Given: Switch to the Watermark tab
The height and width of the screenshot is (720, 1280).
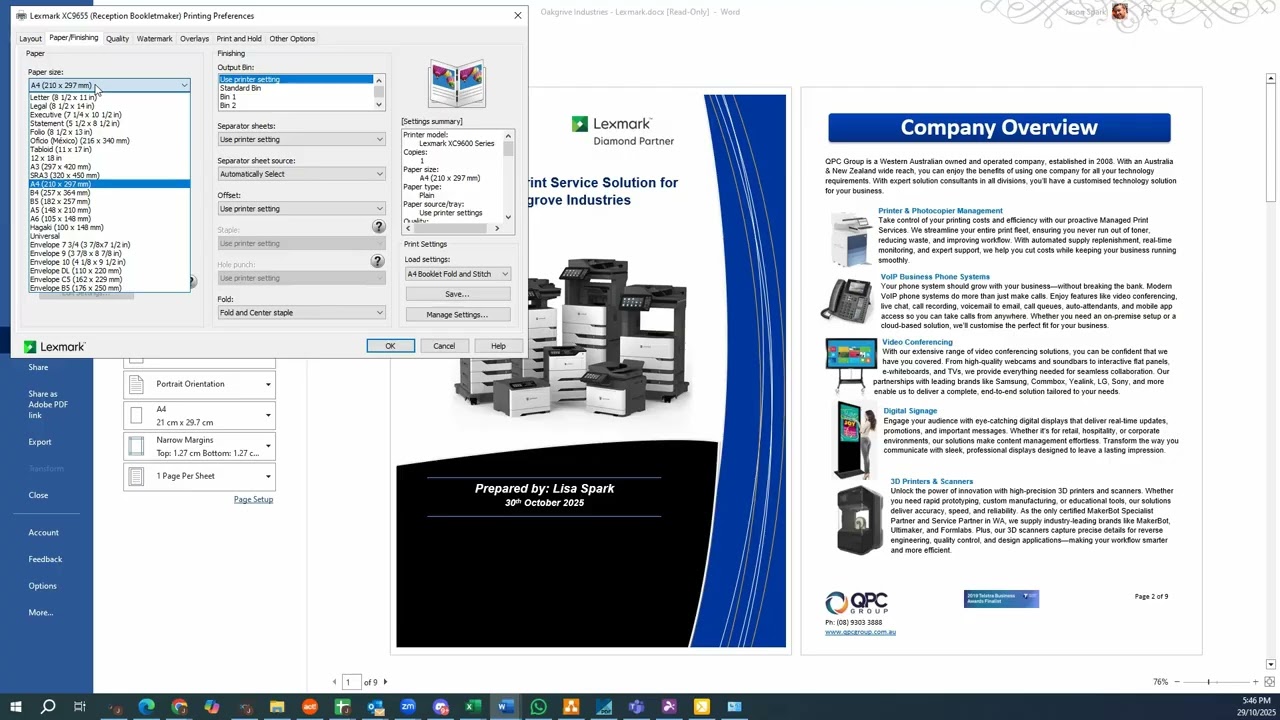Looking at the screenshot, I should tap(154, 39).
